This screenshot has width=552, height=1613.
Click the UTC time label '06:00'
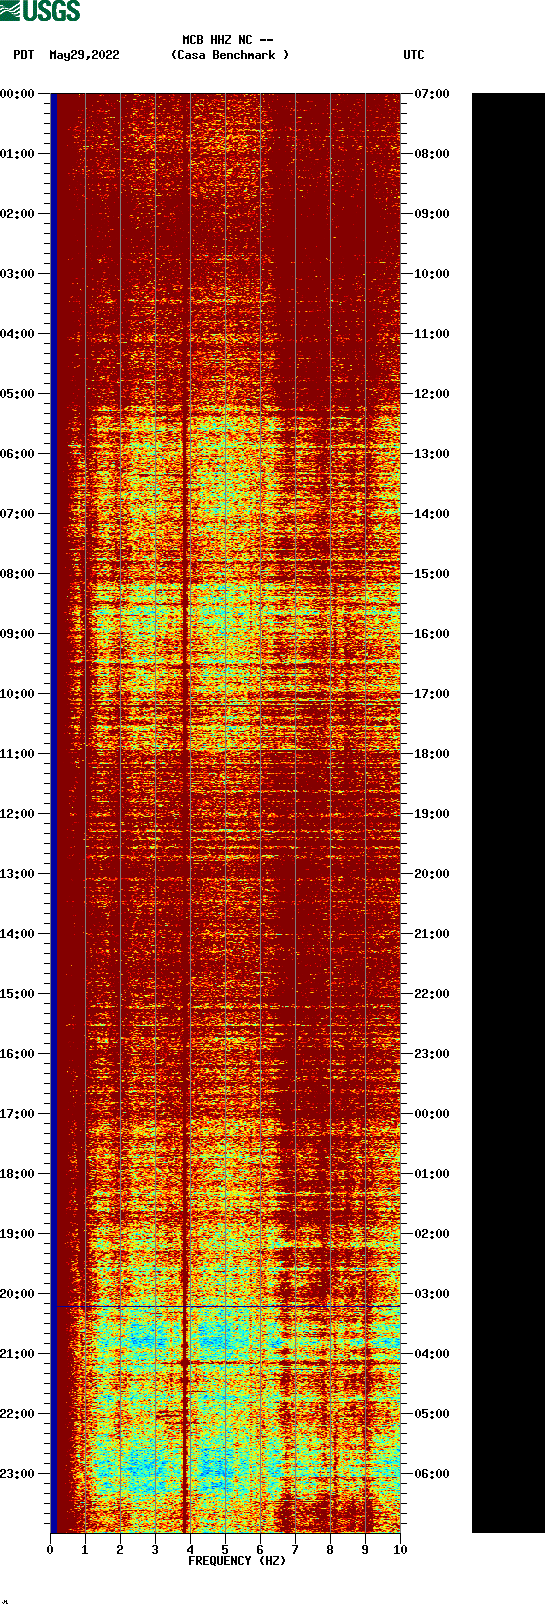click(432, 1474)
